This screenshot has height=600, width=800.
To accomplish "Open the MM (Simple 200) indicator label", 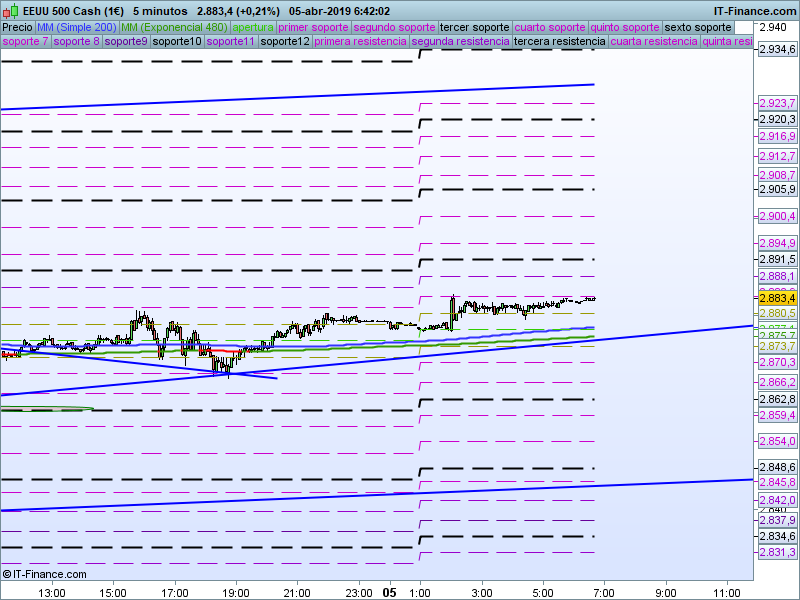I will coord(77,28).
